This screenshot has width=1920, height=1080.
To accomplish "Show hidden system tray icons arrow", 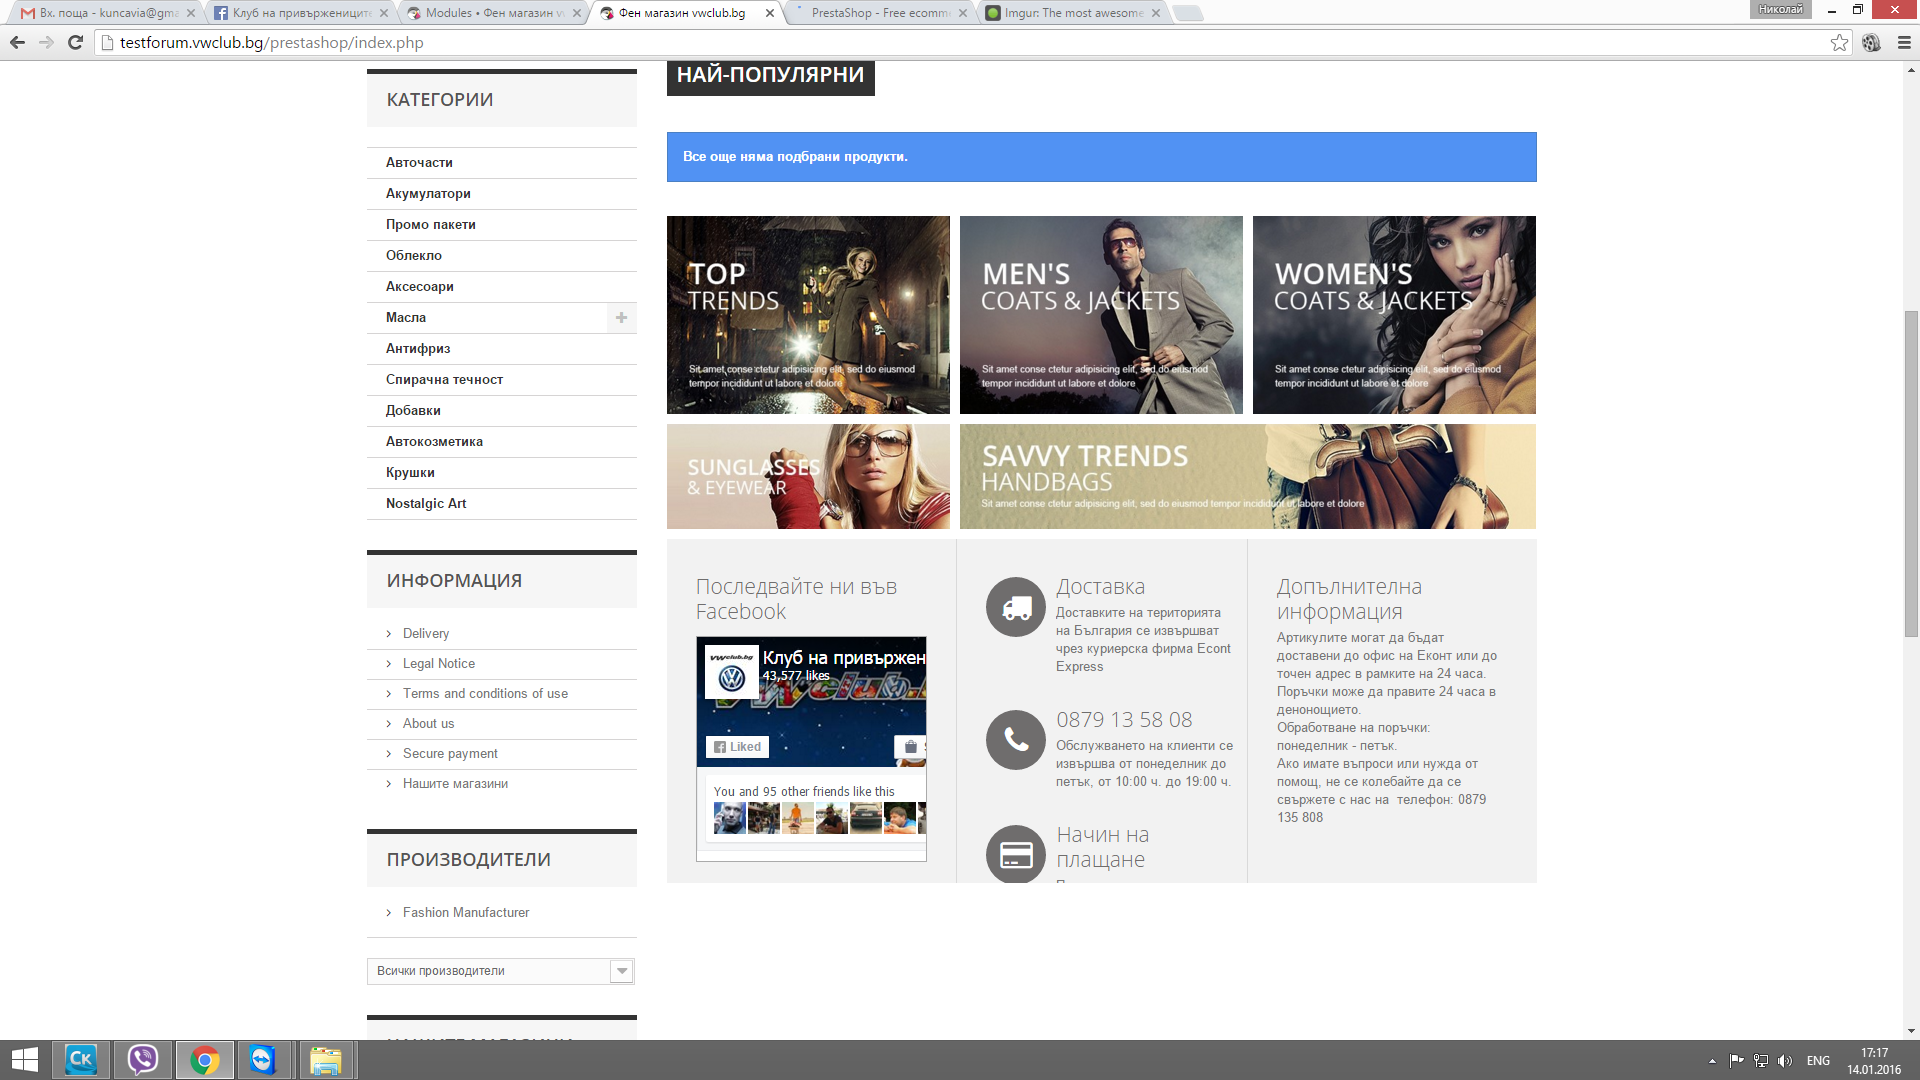I will coord(1712,1061).
